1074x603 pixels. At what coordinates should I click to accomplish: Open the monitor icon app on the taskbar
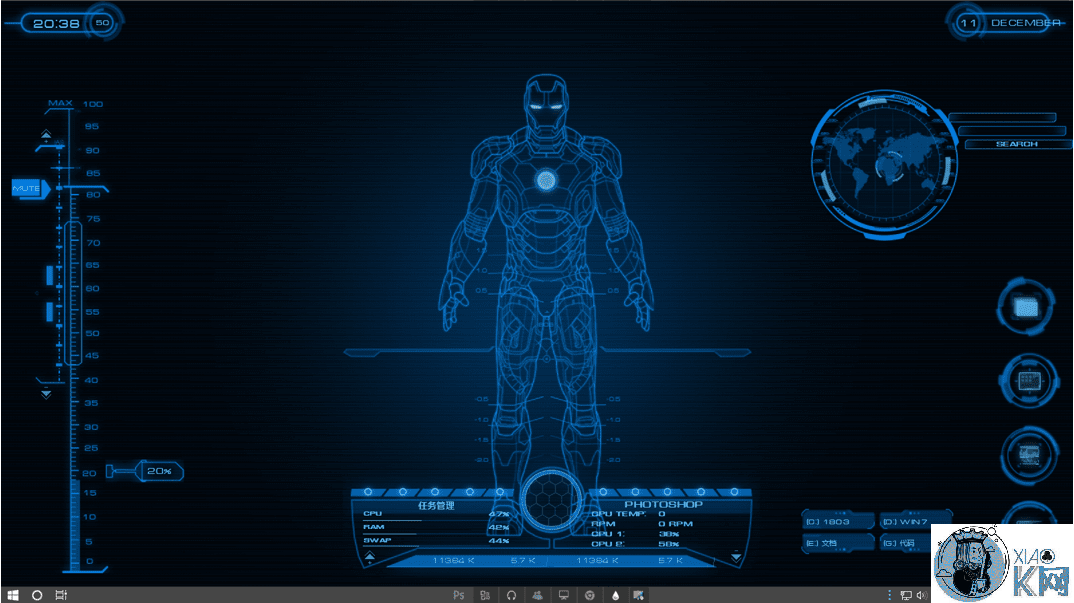[563, 595]
